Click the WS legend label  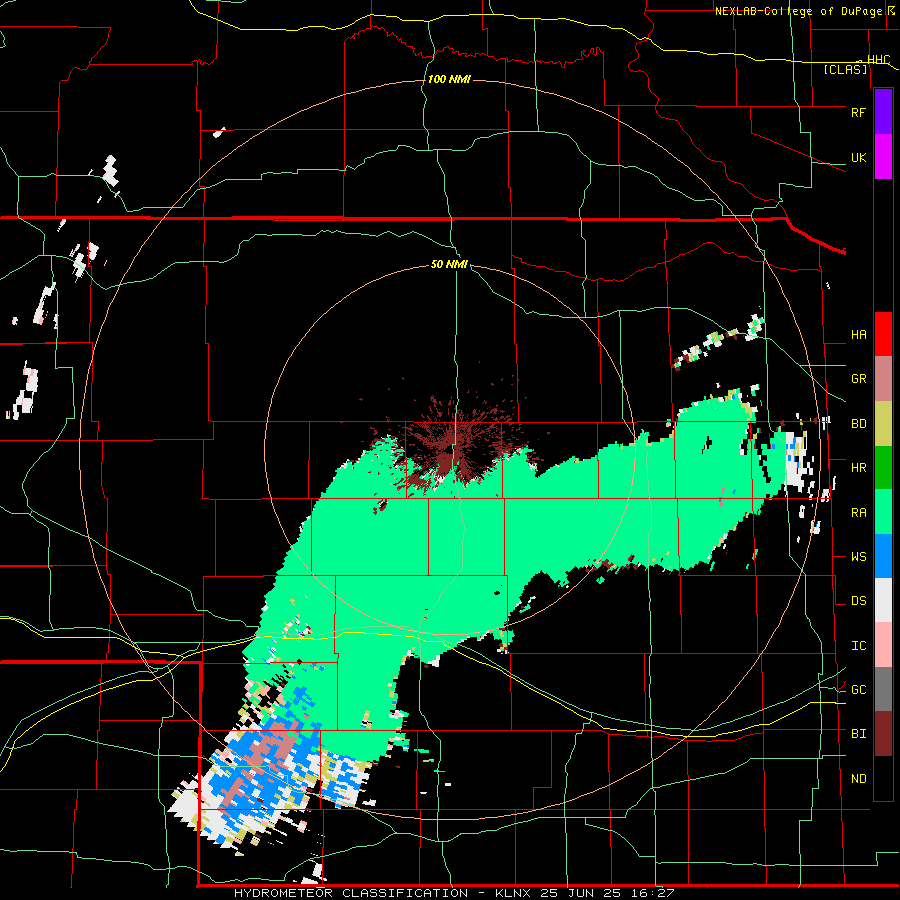click(x=858, y=557)
